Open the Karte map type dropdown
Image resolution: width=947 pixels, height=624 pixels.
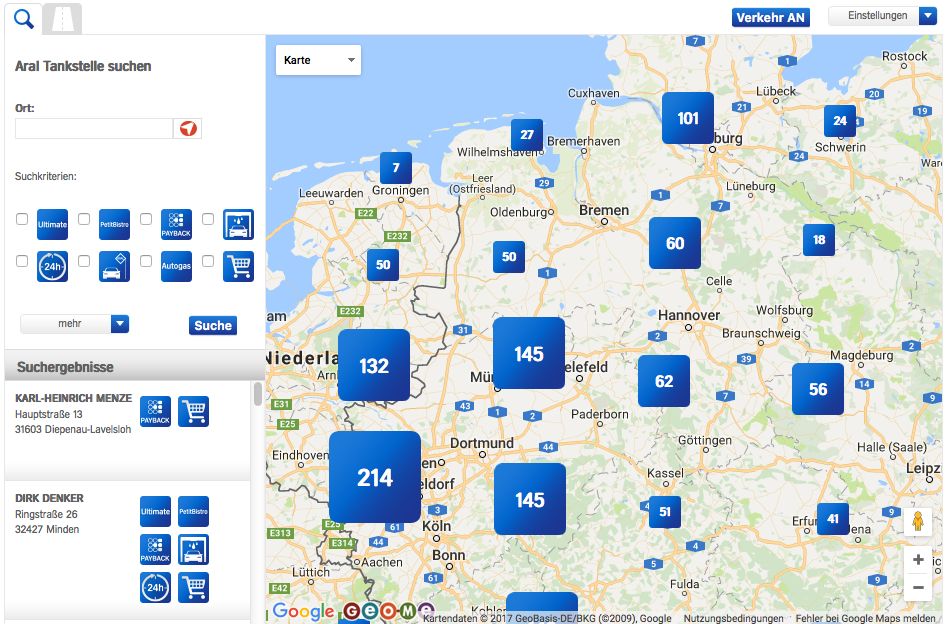click(318, 60)
